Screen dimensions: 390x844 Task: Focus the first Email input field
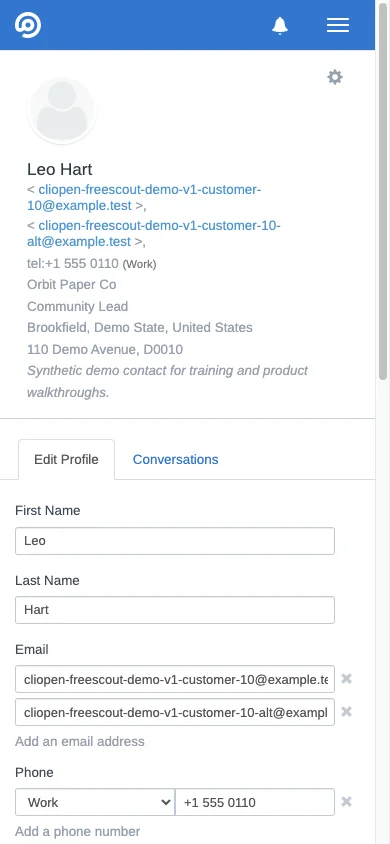point(175,679)
